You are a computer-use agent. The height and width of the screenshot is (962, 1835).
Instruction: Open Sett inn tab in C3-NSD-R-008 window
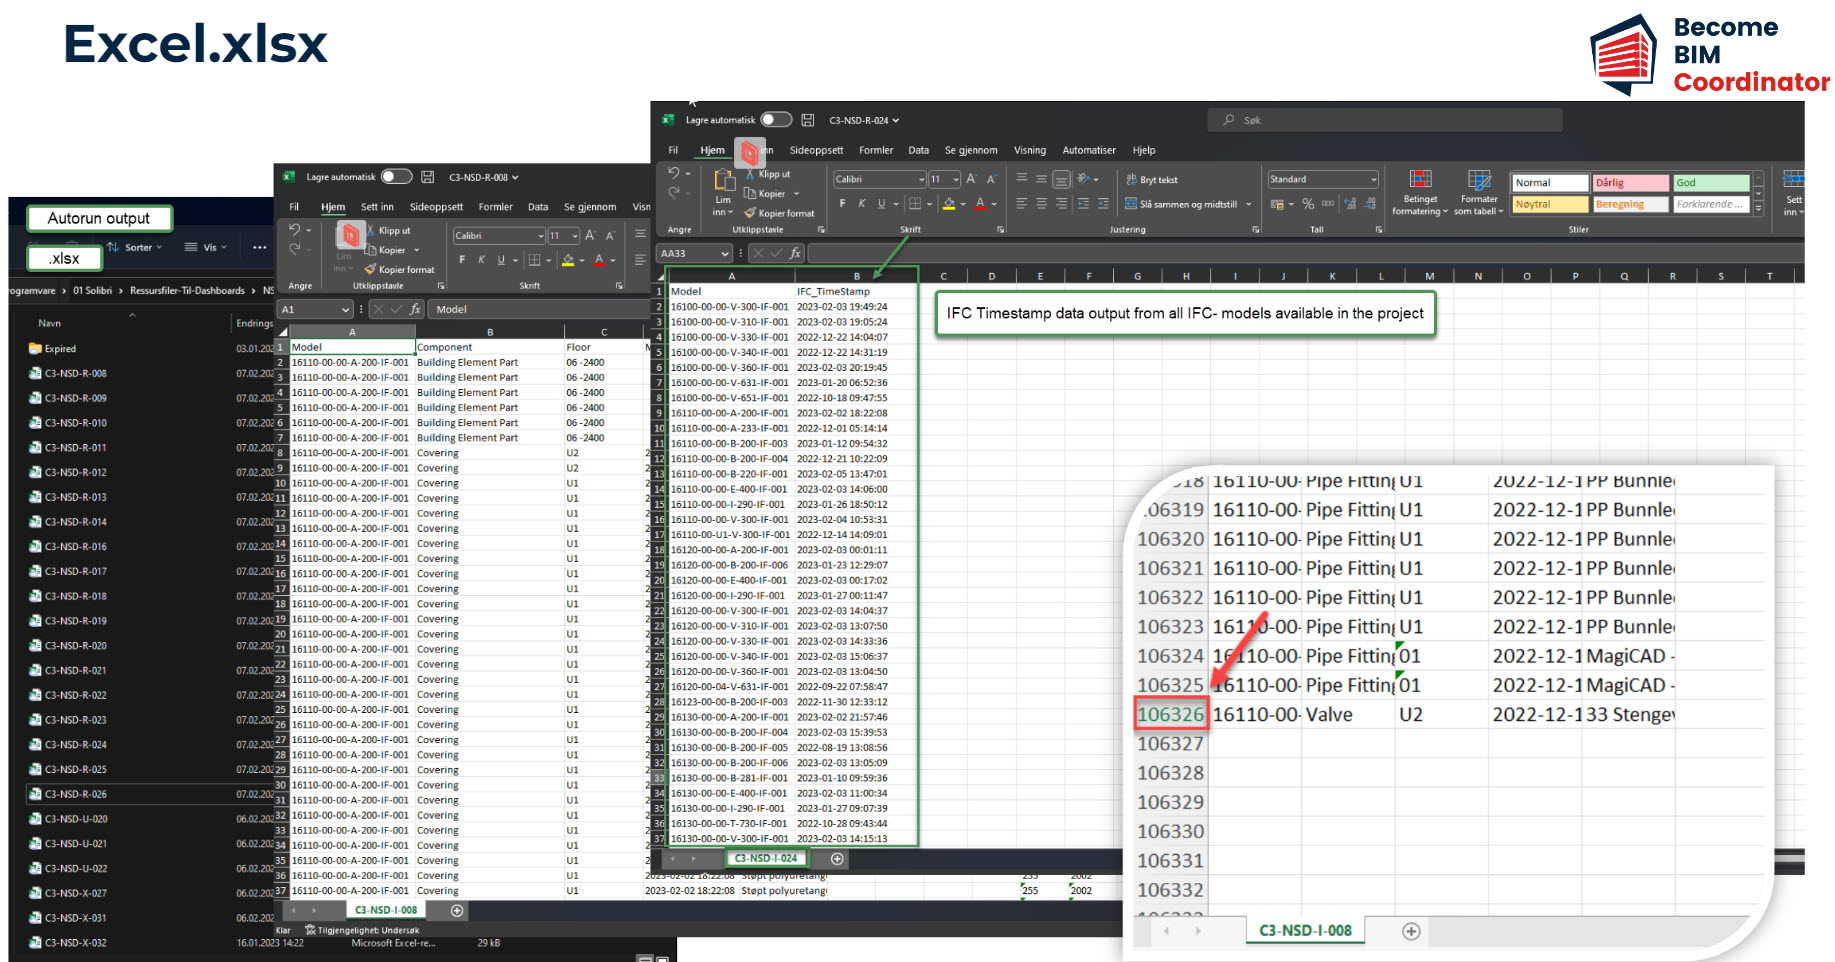tap(377, 207)
